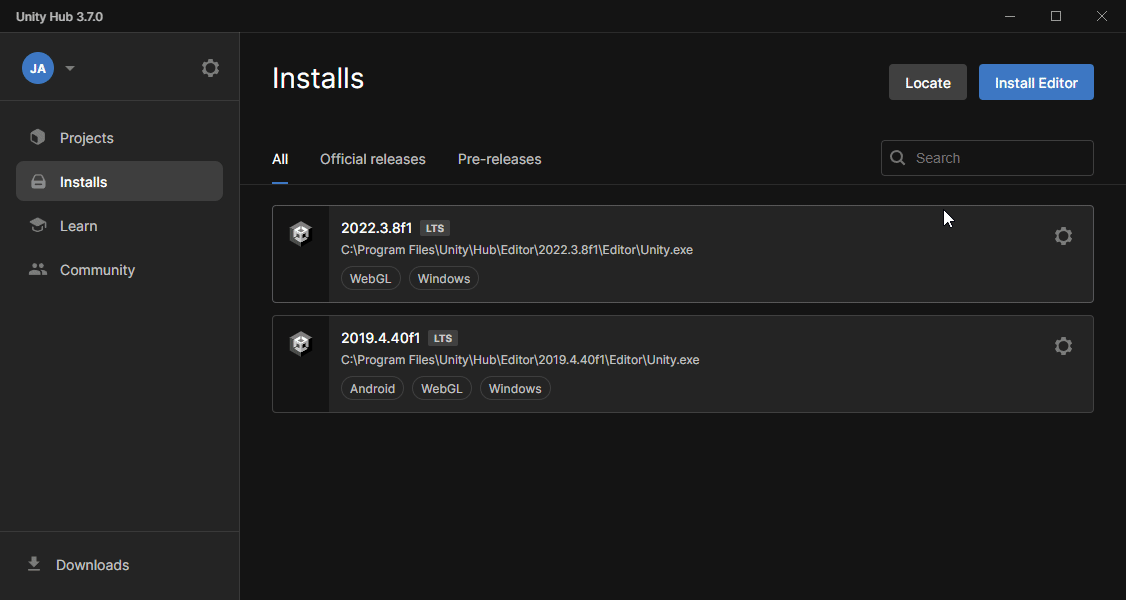
Task: Open settings gear for 2022.3.8f1 install
Action: (x=1063, y=236)
